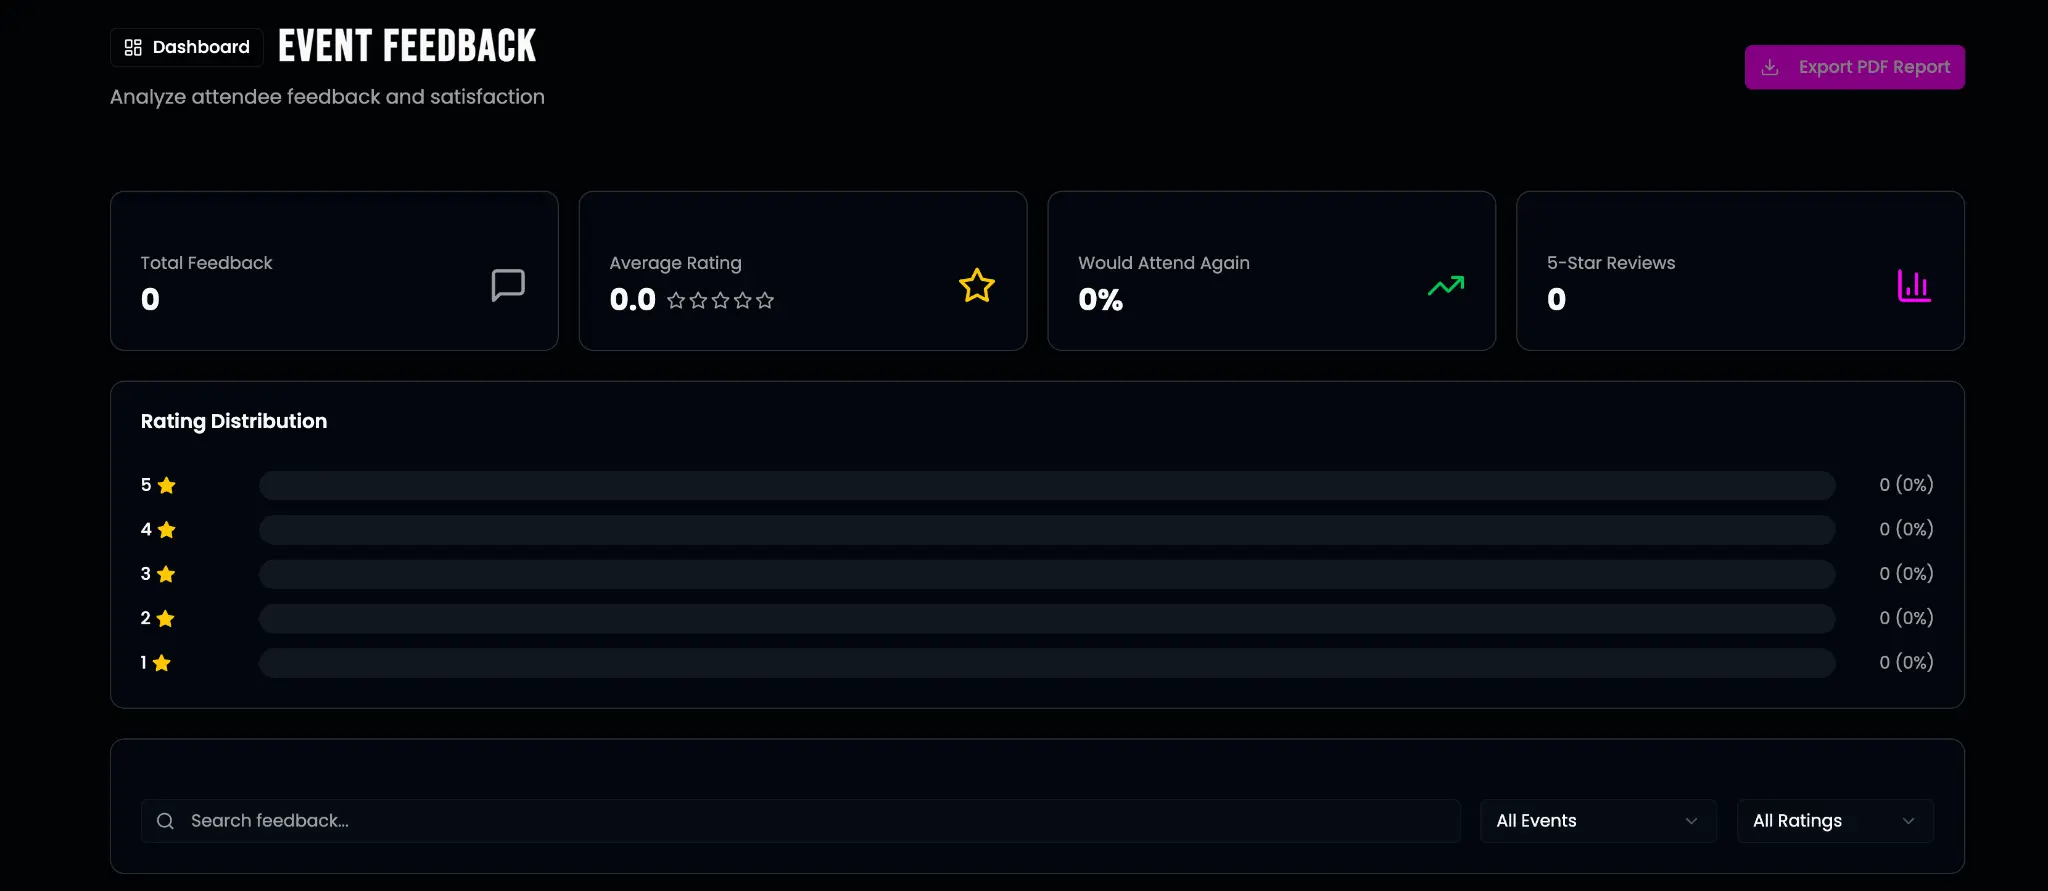Click the star in the 5-star row
This screenshot has width=2048, height=891.
167,485
